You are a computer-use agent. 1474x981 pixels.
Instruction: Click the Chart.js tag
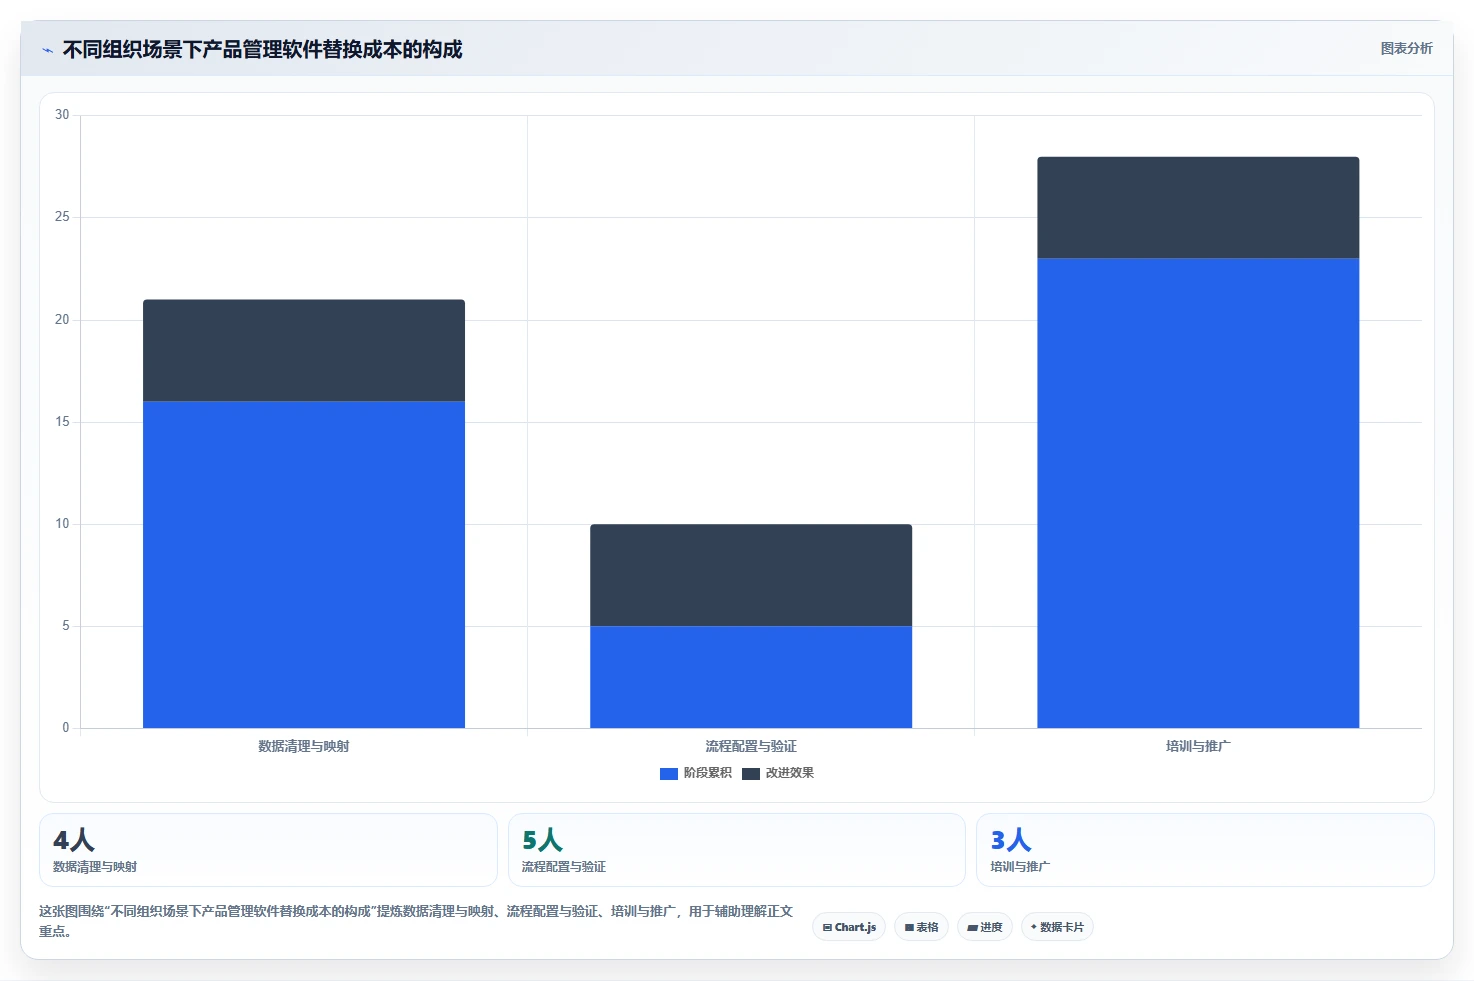pos(849,927)
